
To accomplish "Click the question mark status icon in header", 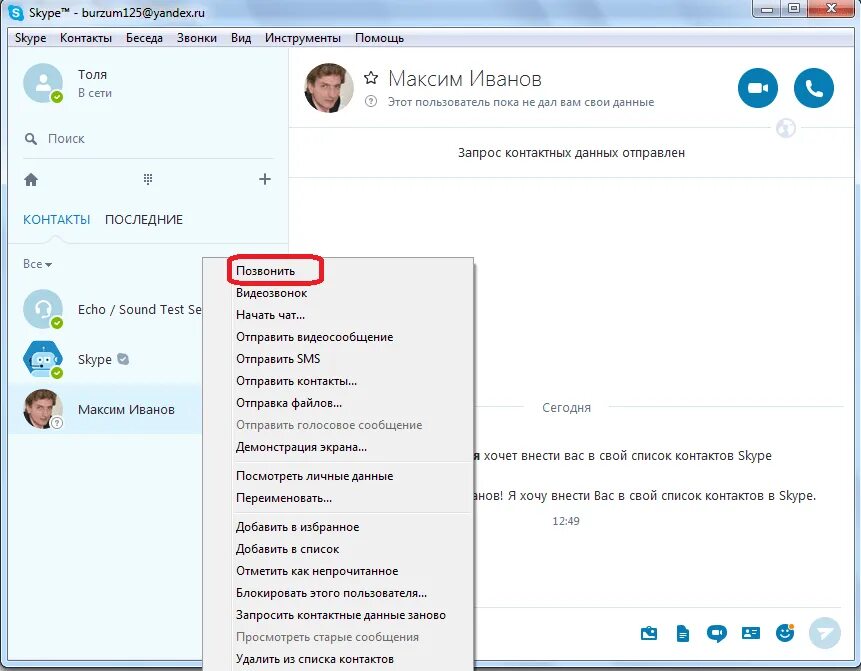I will click(371, 102).
